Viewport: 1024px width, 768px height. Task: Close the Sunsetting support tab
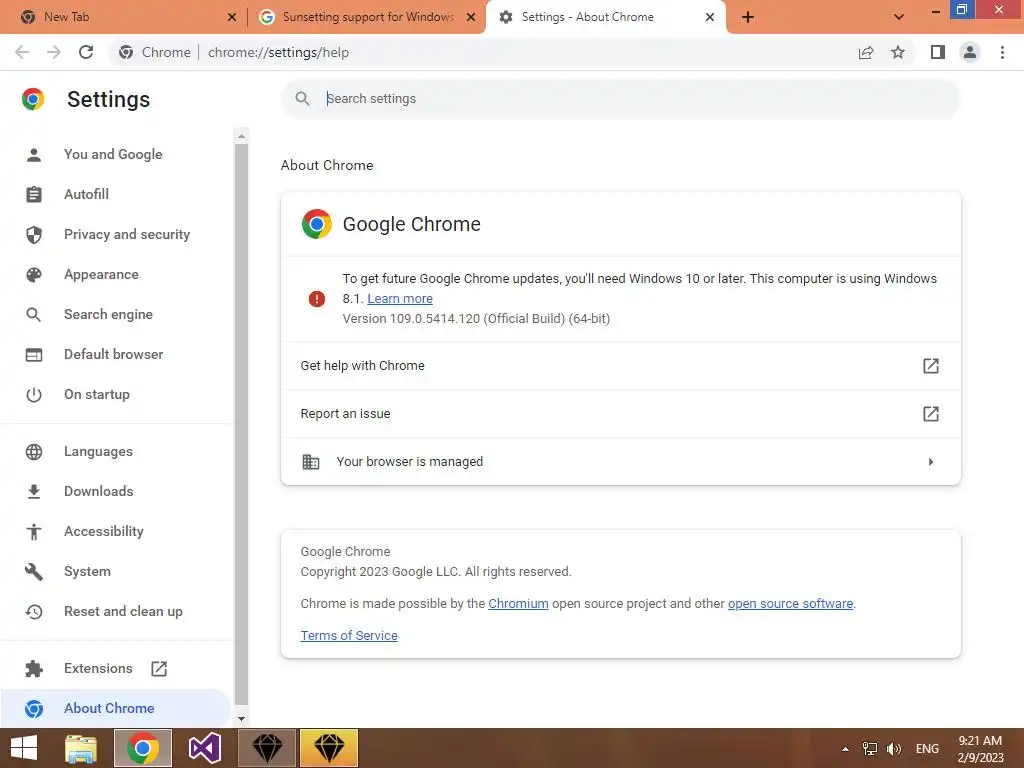471,17
